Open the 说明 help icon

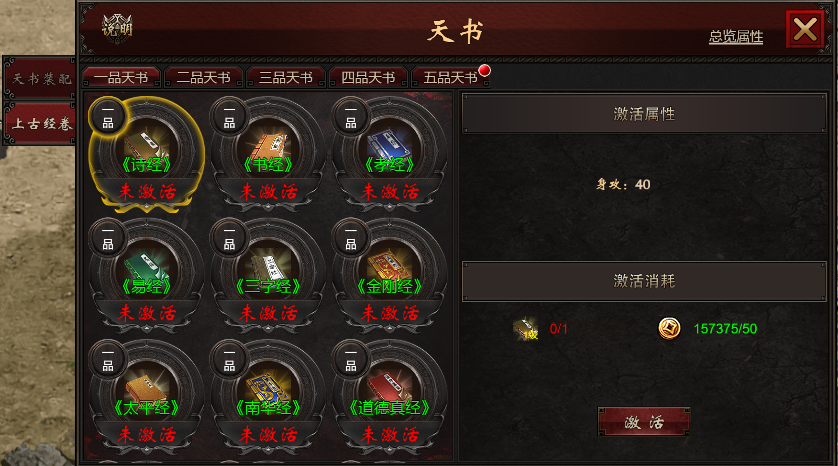click(117, 27)
